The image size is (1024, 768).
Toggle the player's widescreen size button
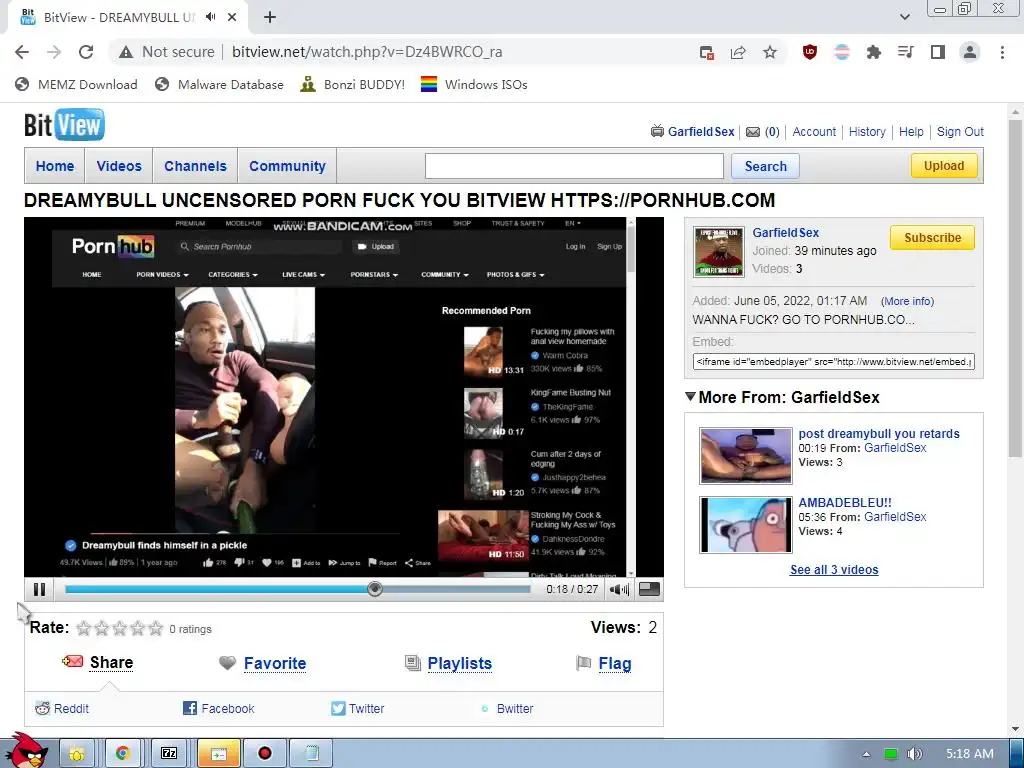tap(648, 589)
